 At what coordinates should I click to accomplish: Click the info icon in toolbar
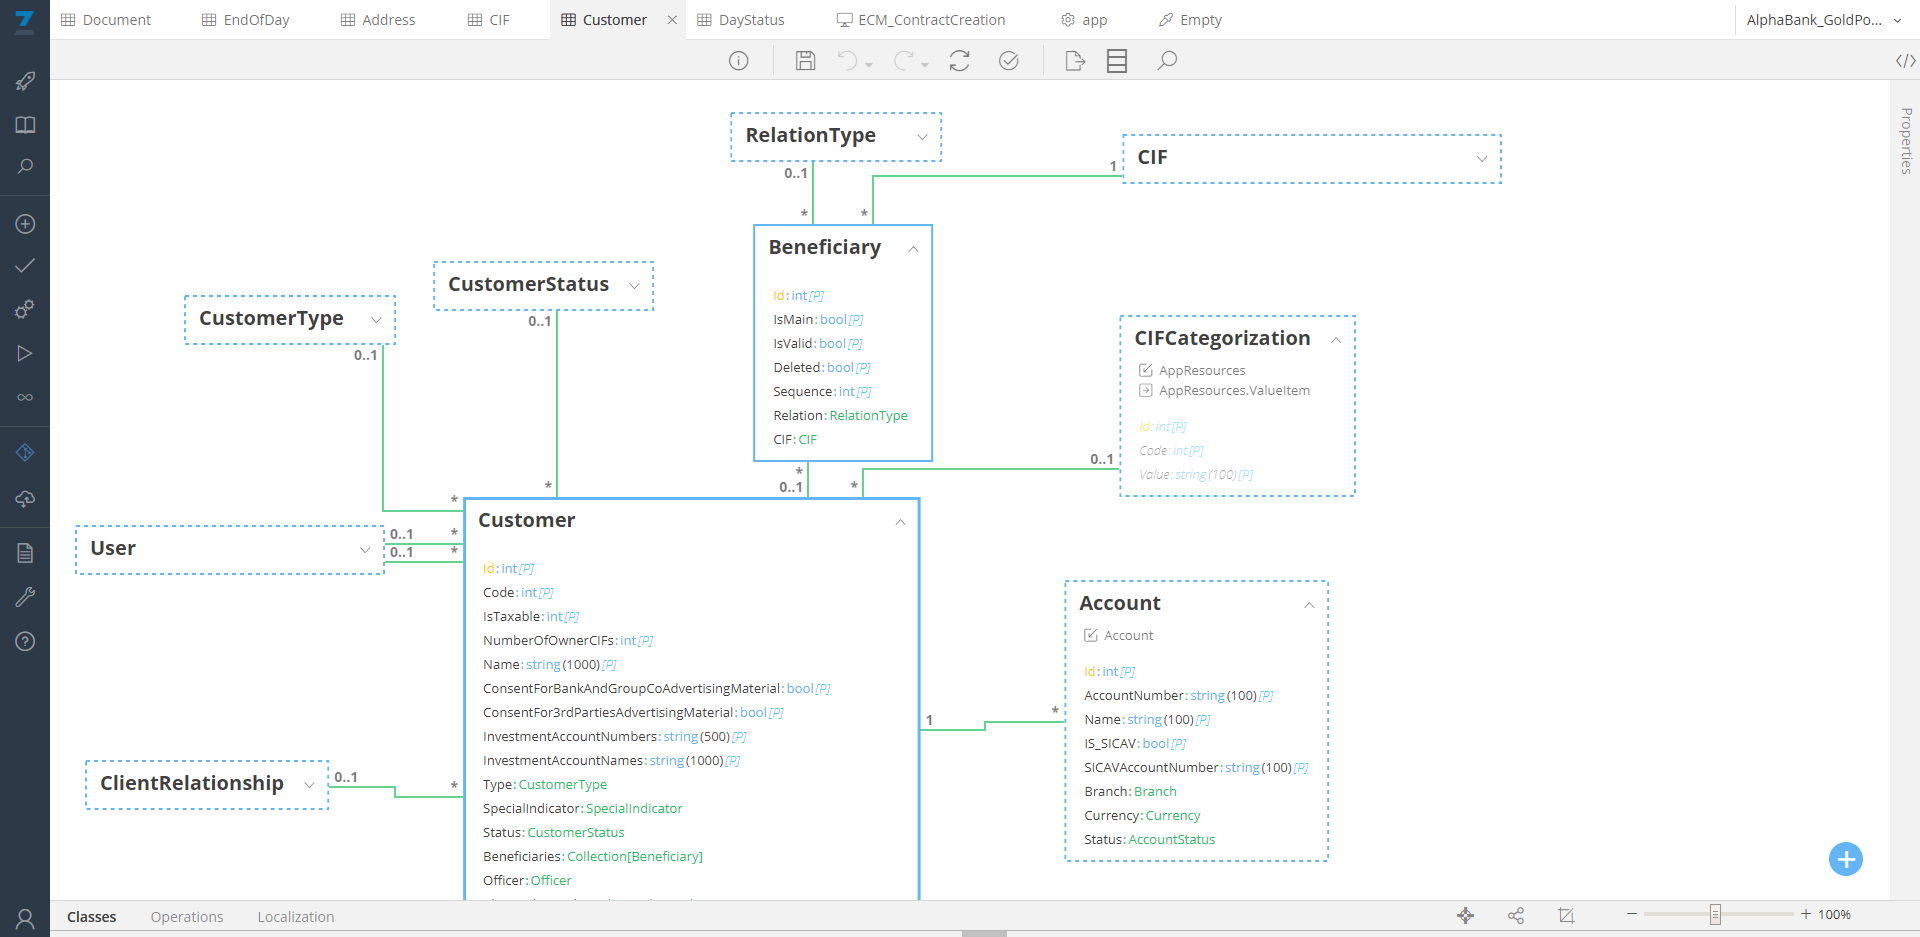[x=738, y=61]
